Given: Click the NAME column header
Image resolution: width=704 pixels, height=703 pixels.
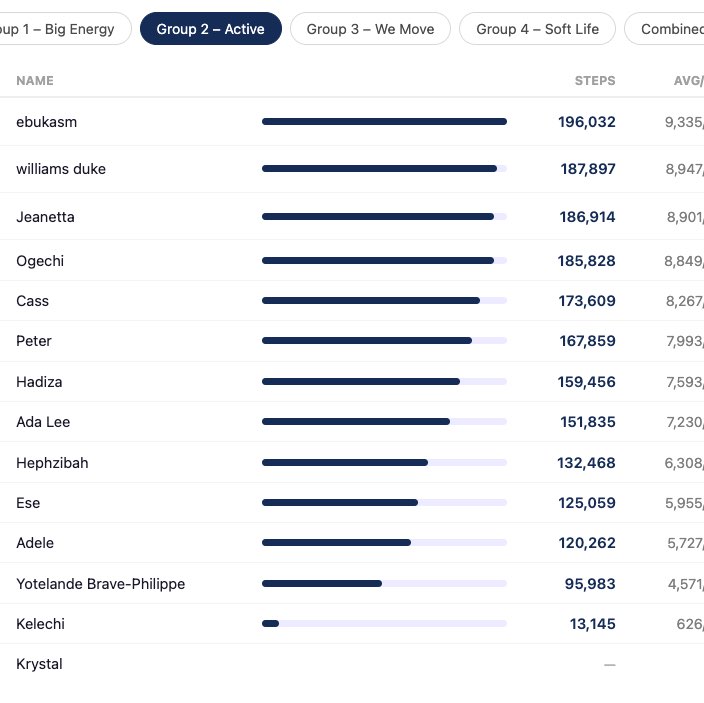Looking at the screenshot, I should pos(35,81).
